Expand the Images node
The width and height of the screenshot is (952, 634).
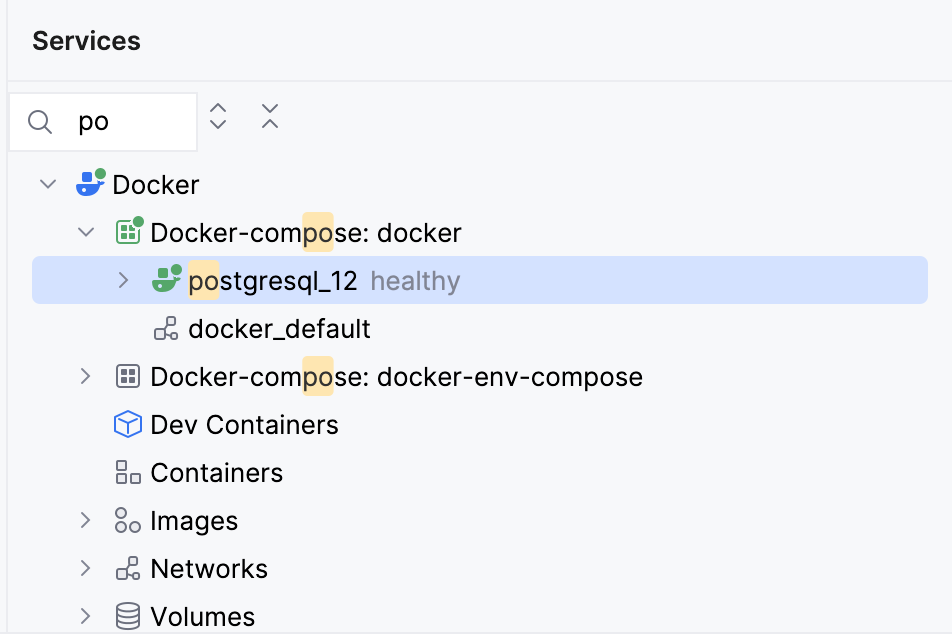coord(86,520)
